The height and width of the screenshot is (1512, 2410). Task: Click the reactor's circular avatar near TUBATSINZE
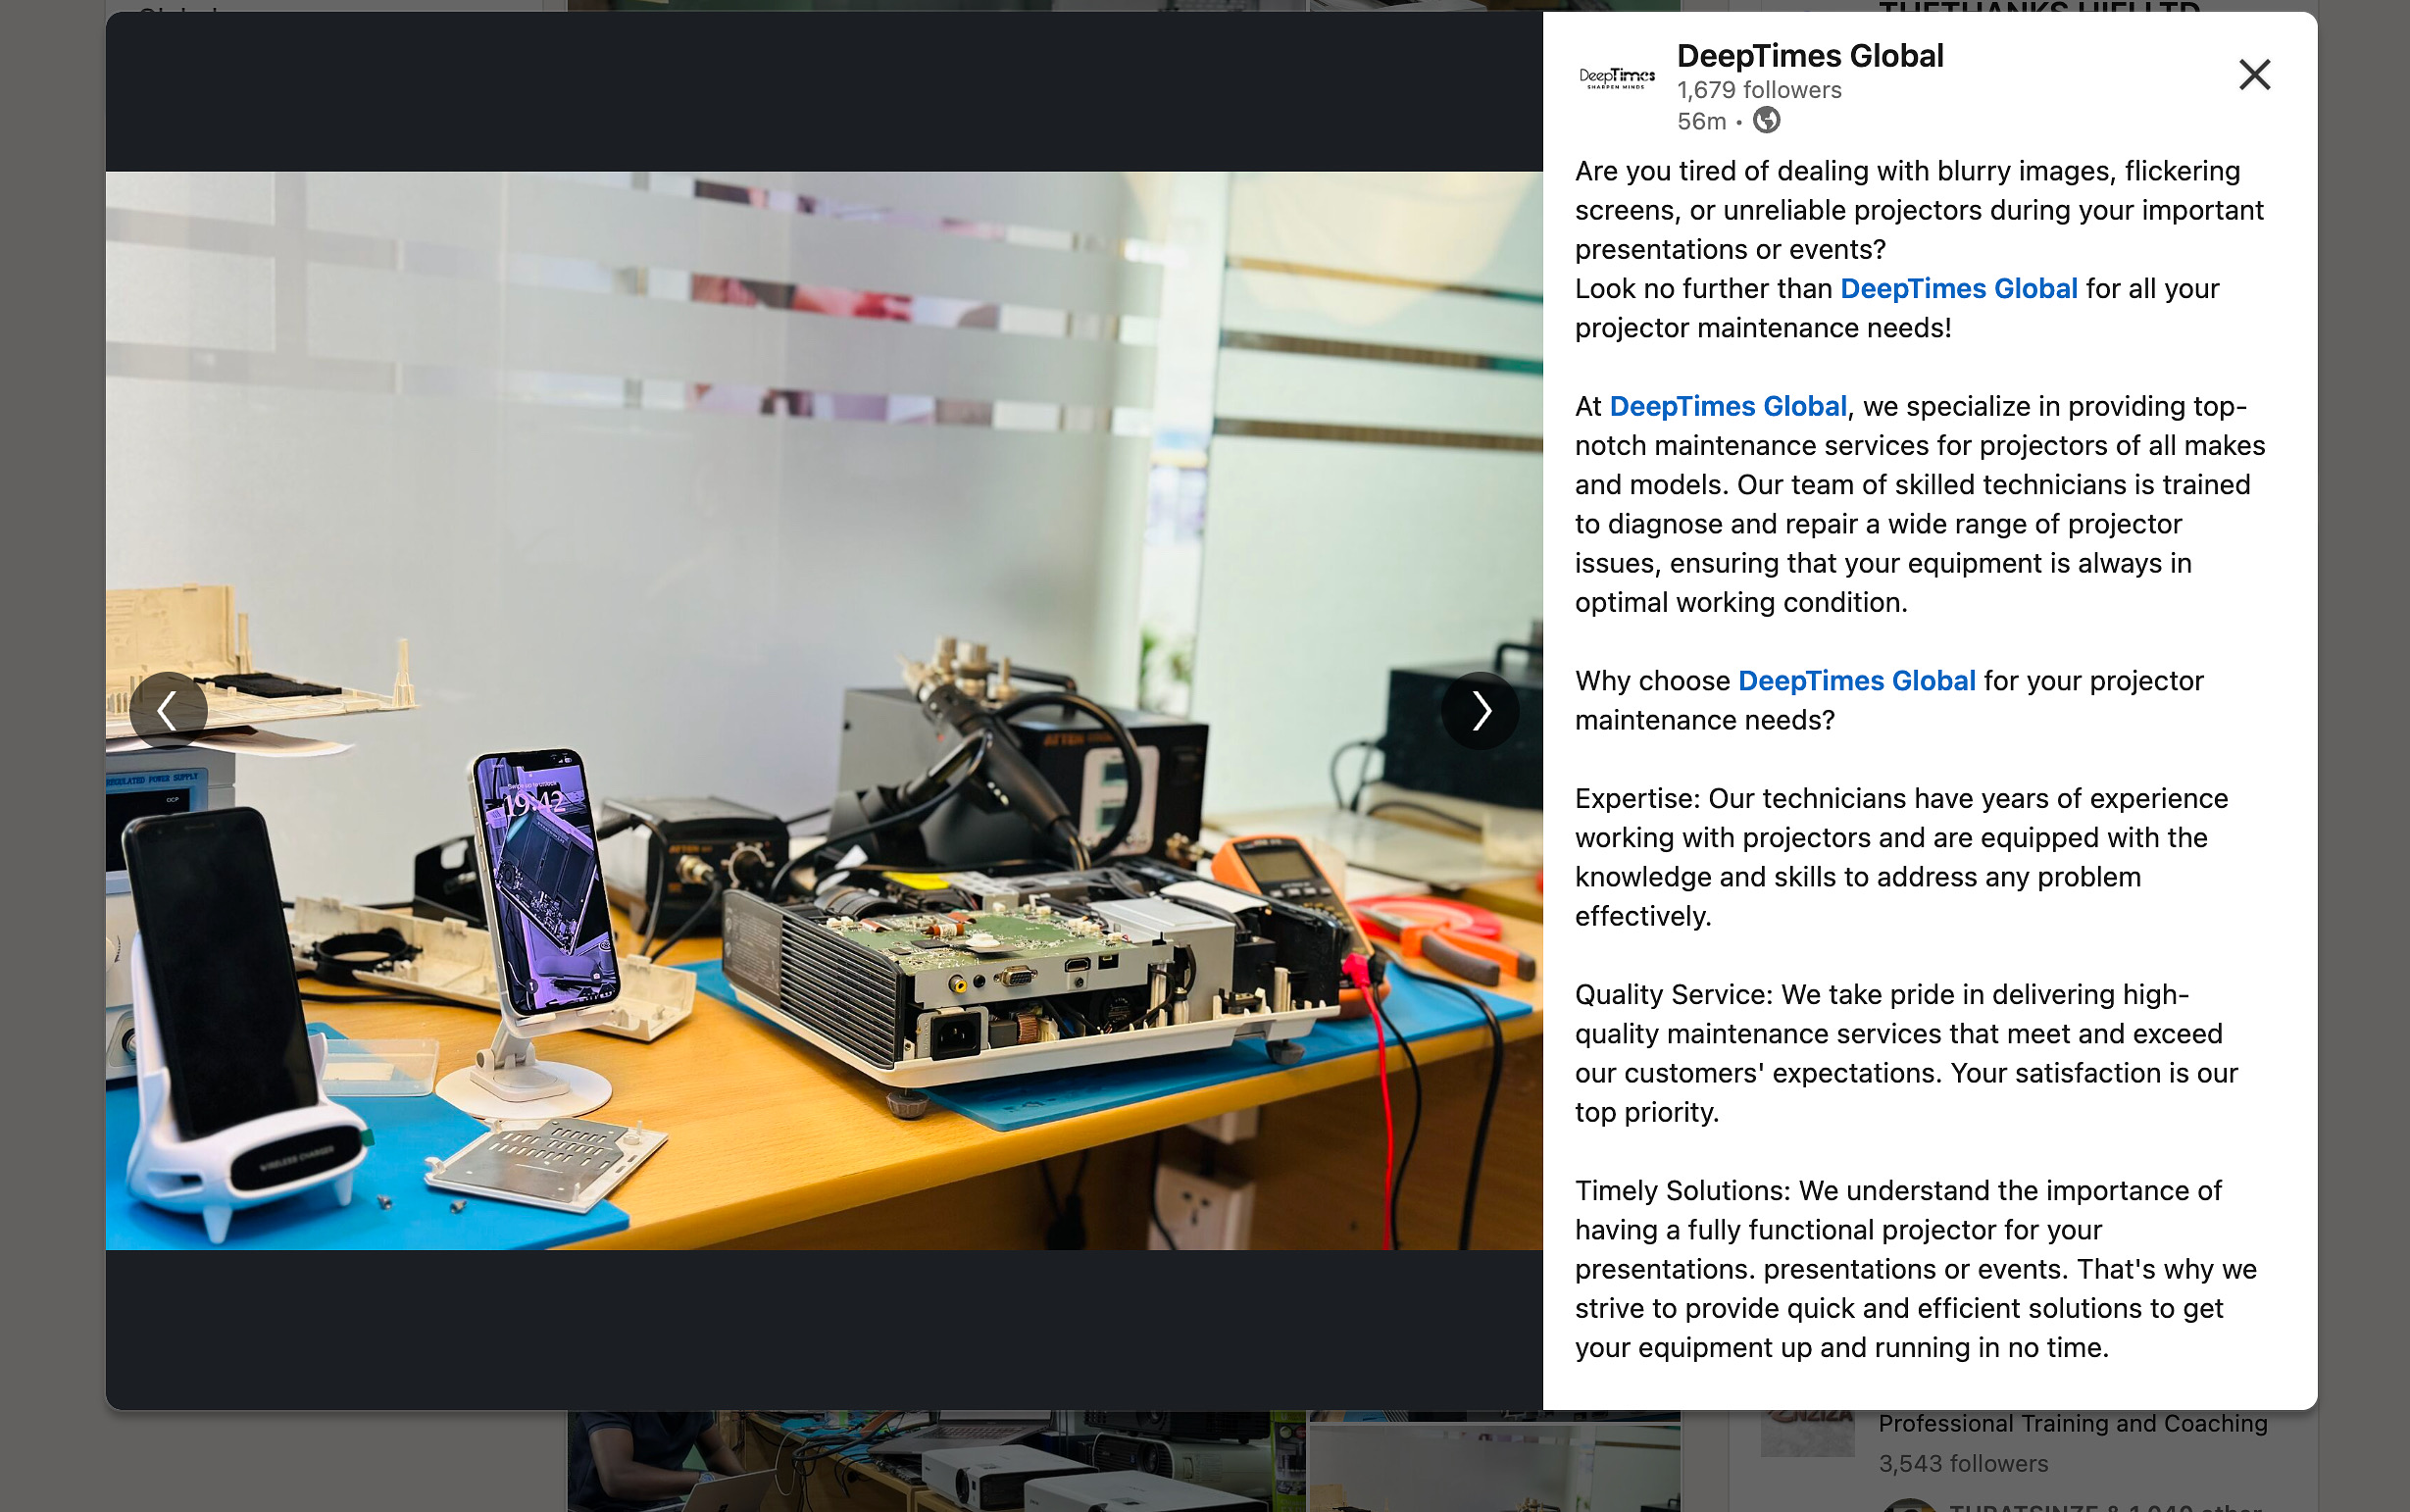pos(1910,1505)
